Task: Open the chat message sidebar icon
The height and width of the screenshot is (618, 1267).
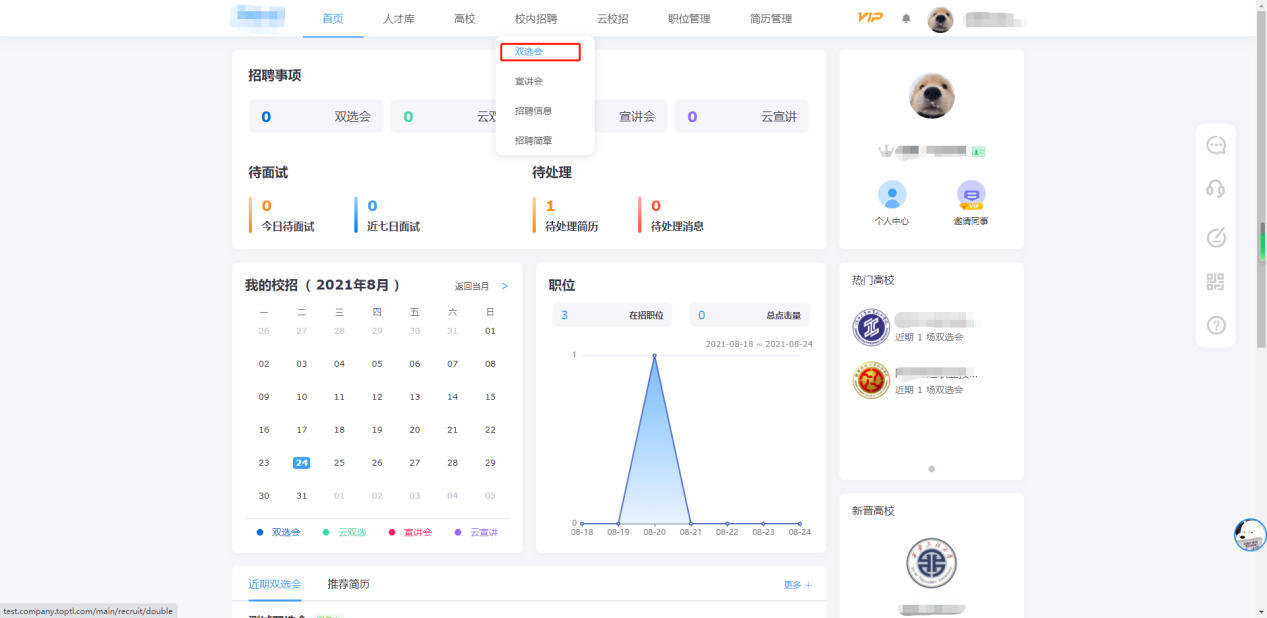Action: (x=1215, y=146)
